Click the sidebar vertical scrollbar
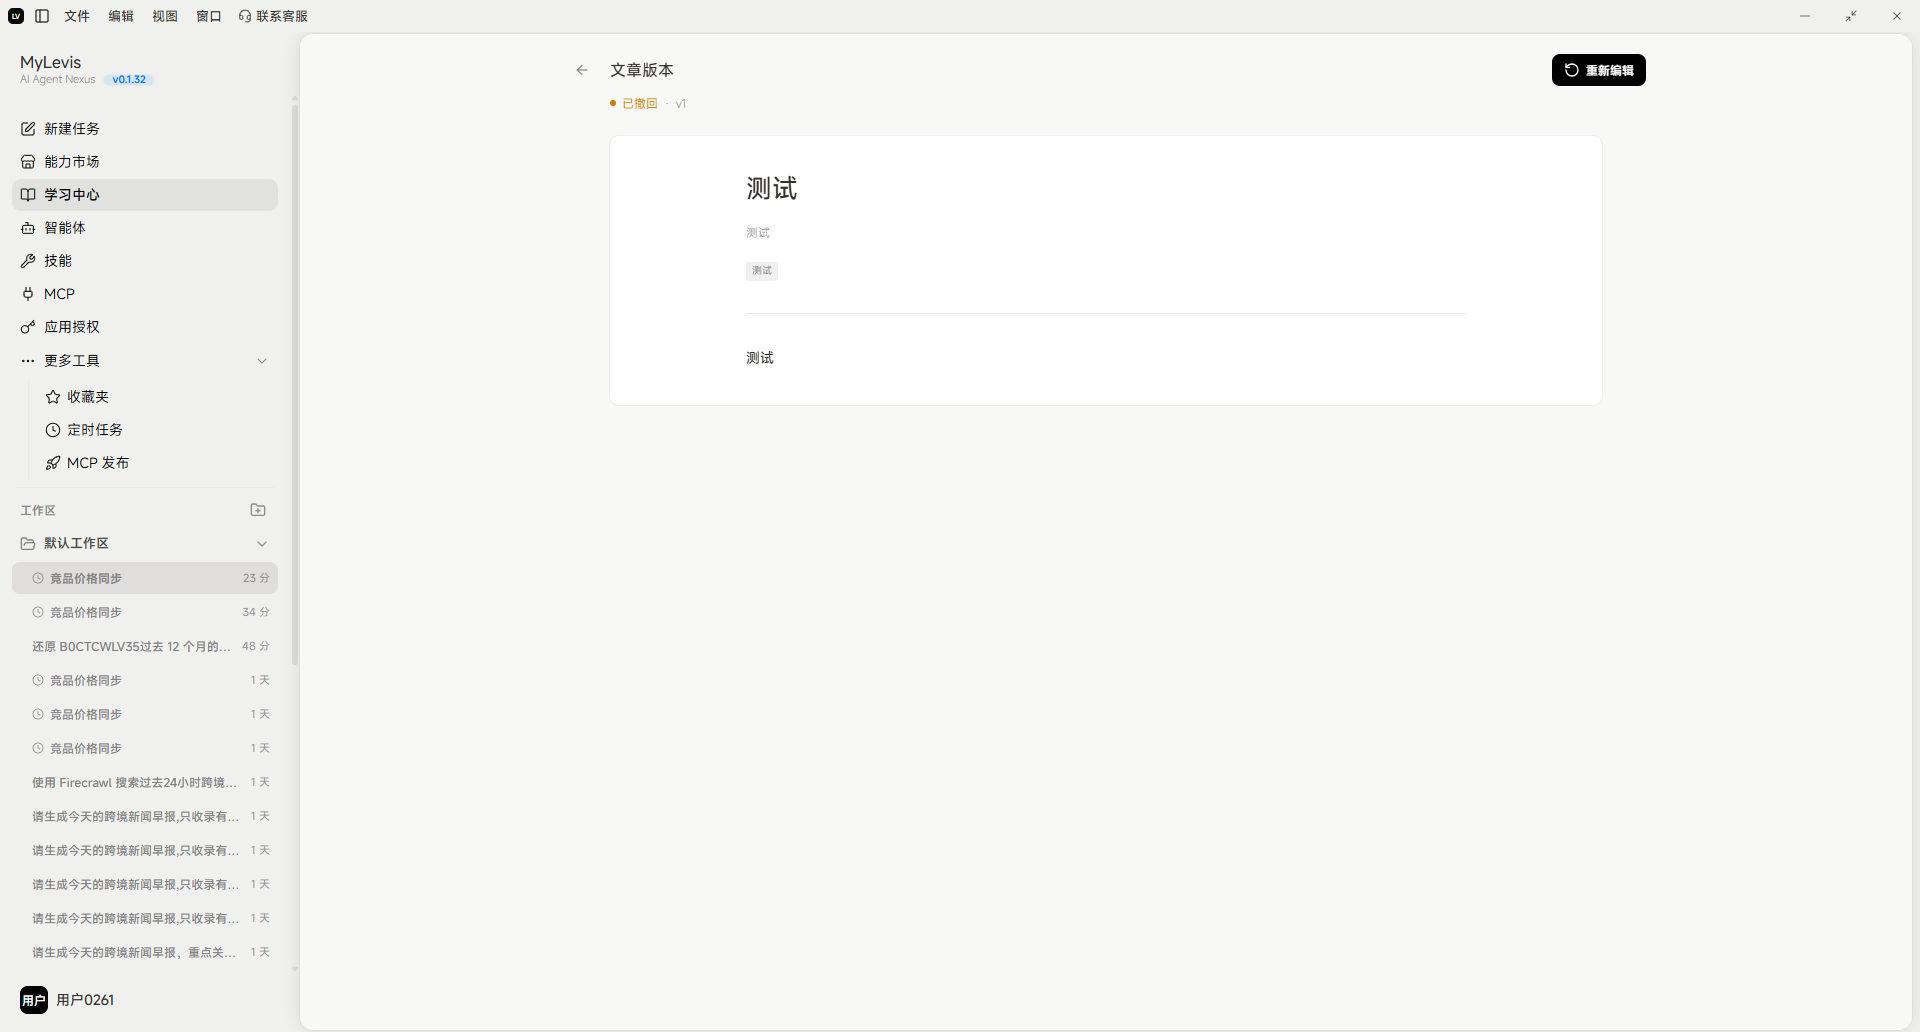Viewport: 1920px width, 1032px height. tap(295, 385)
